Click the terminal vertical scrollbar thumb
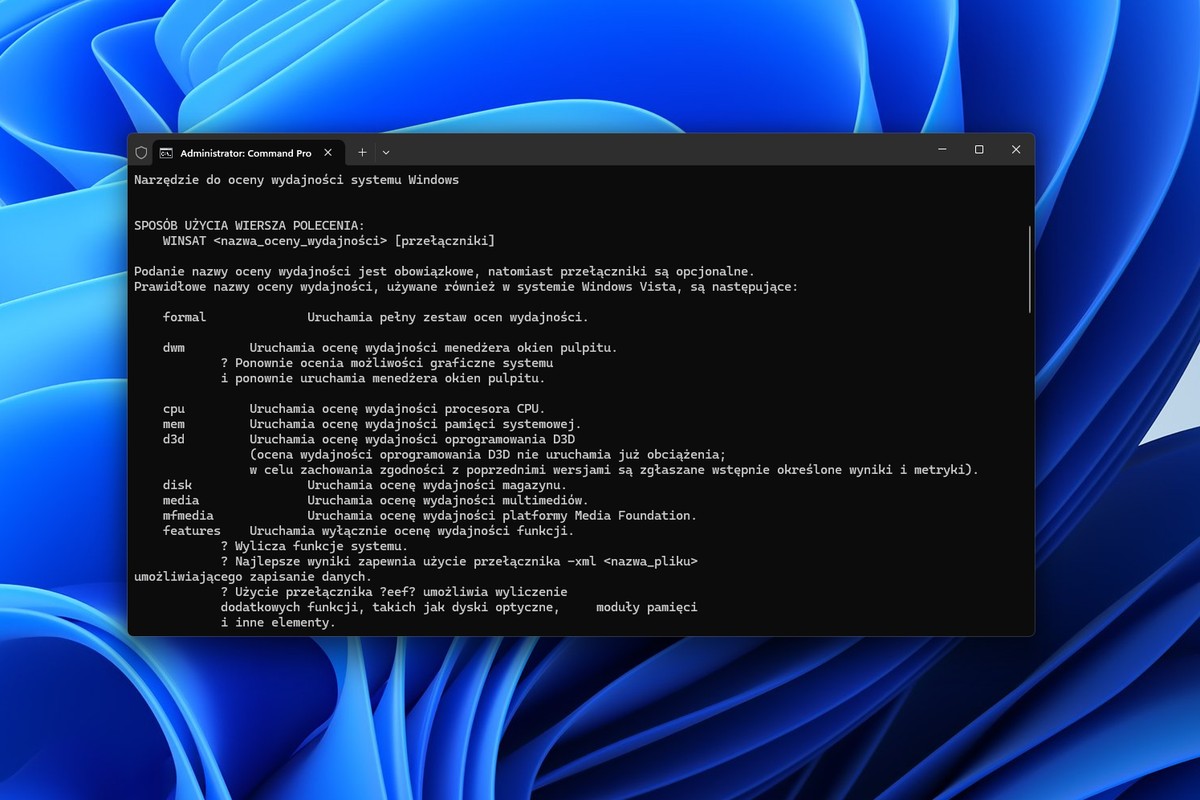Screen dimensions: 1200x800 tap(1029, 270)
